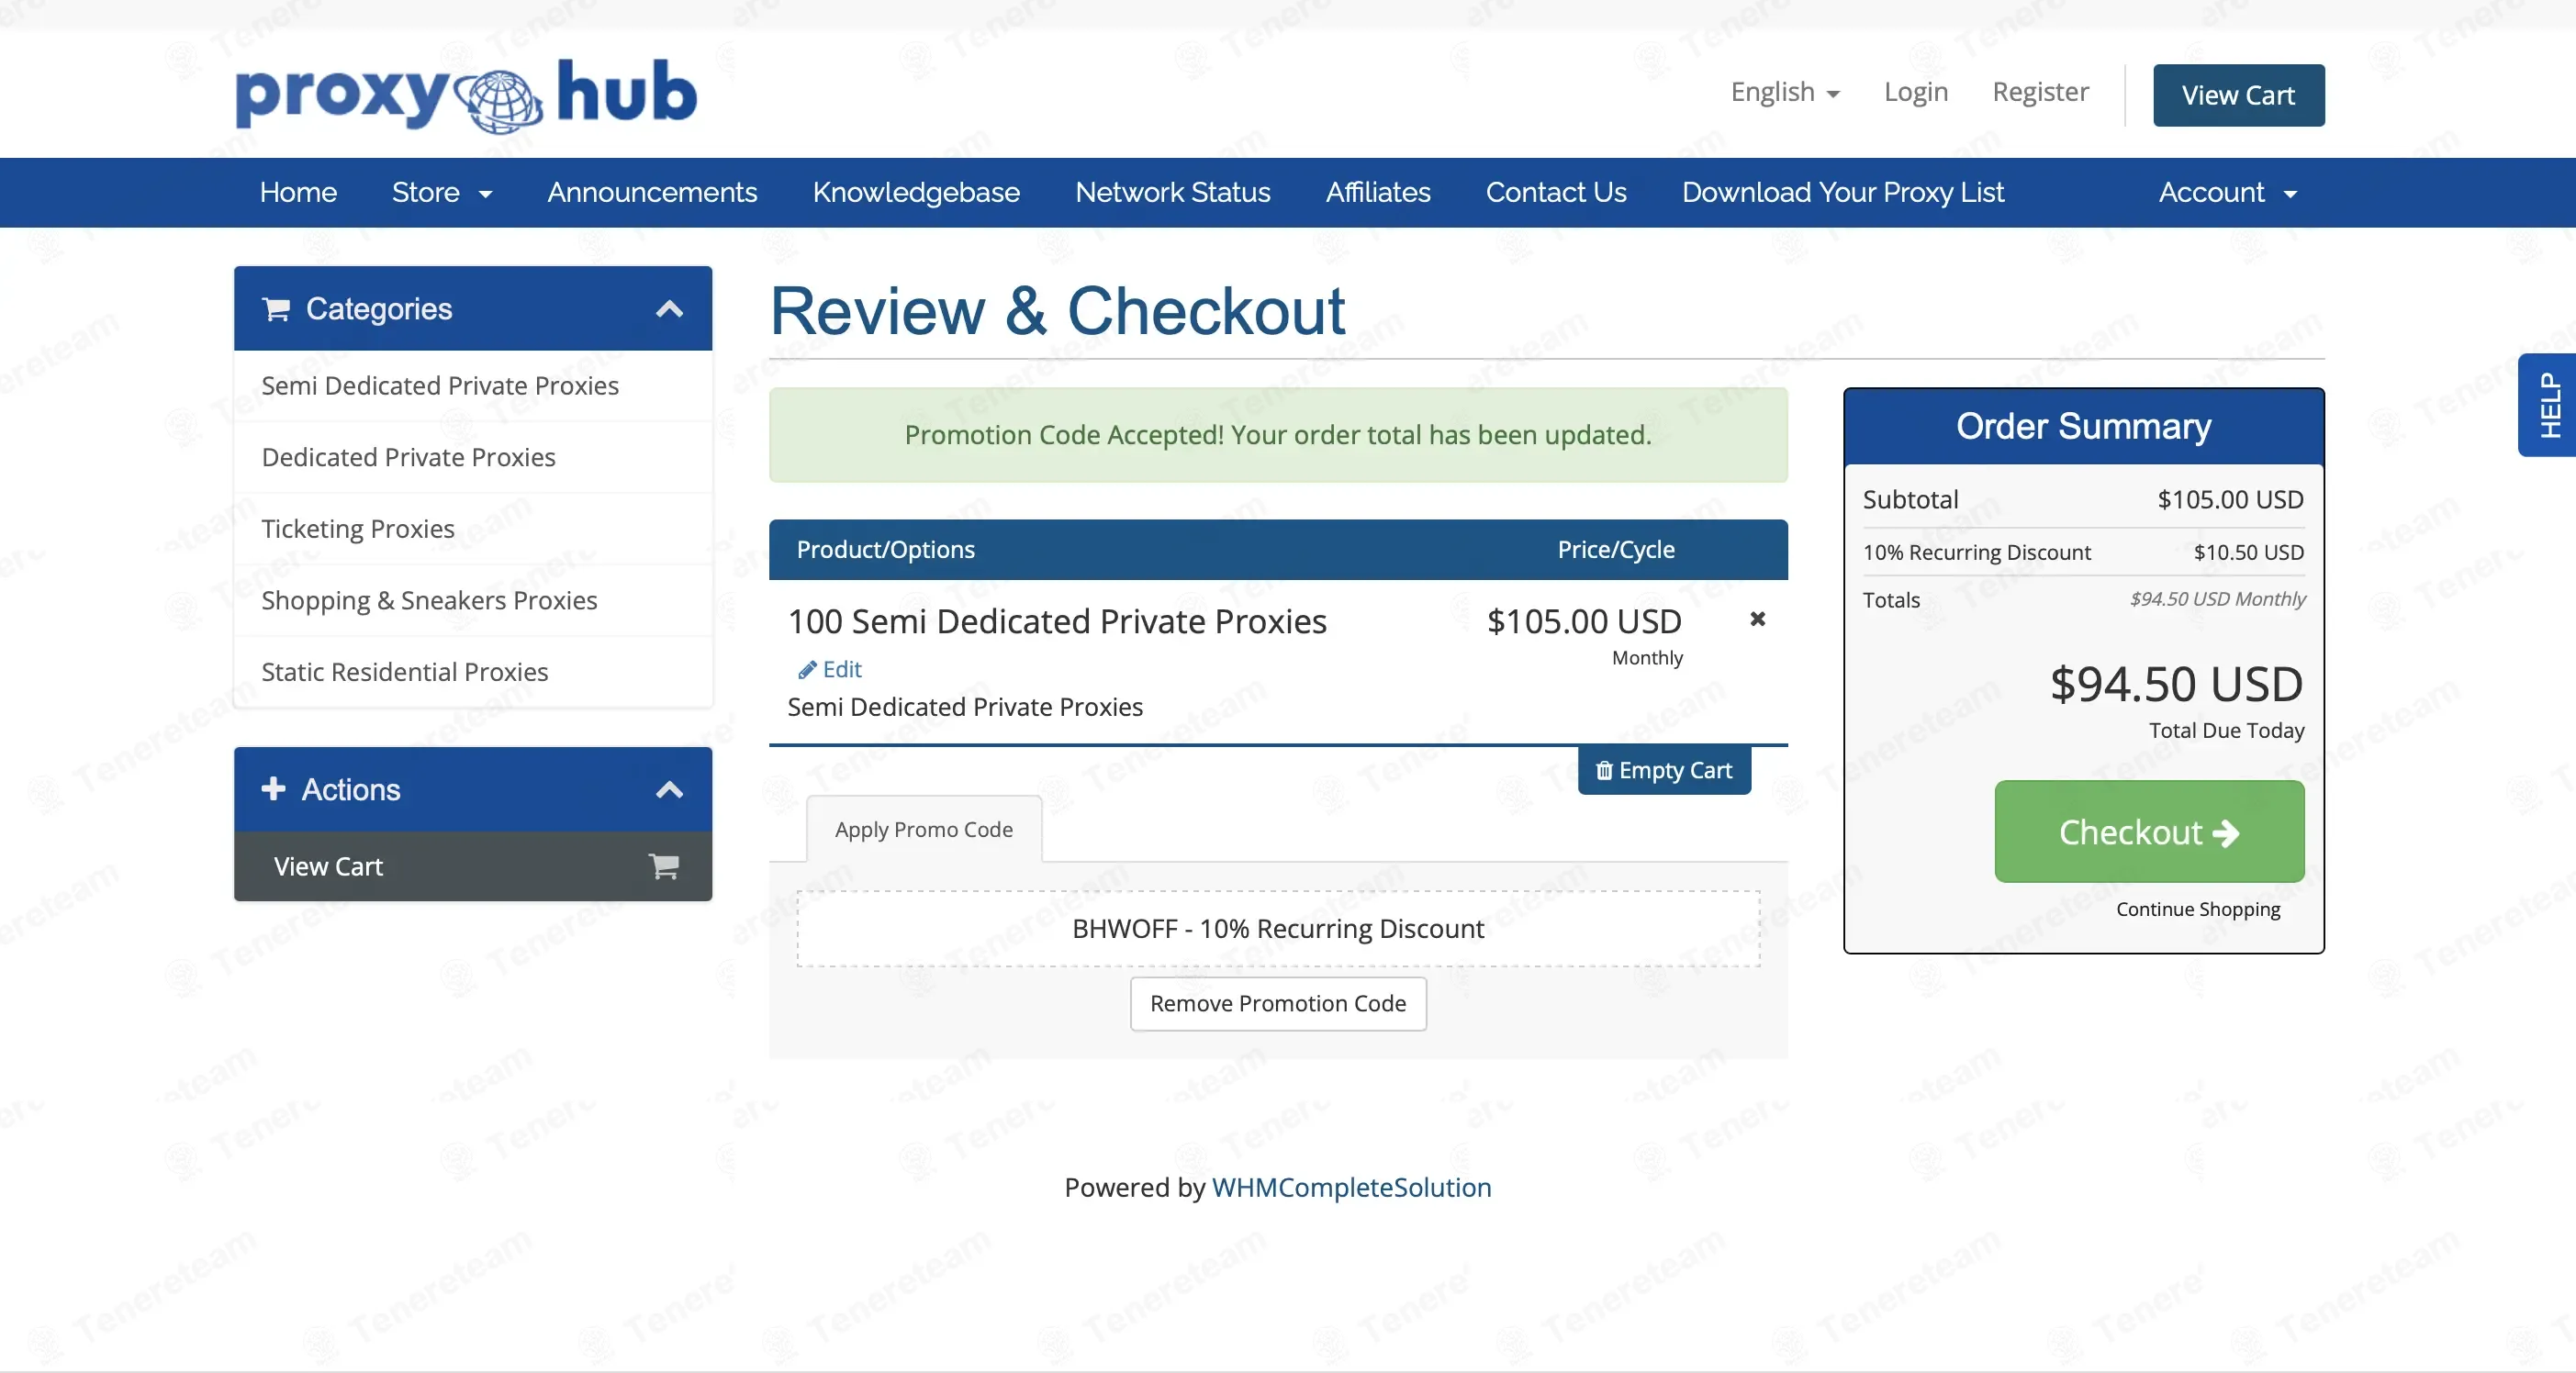Viewport: 2576px width, 1373px height.
Task: Click the BHWOFF - 10% Recurring Discount text
Action: click(1277, 929)
